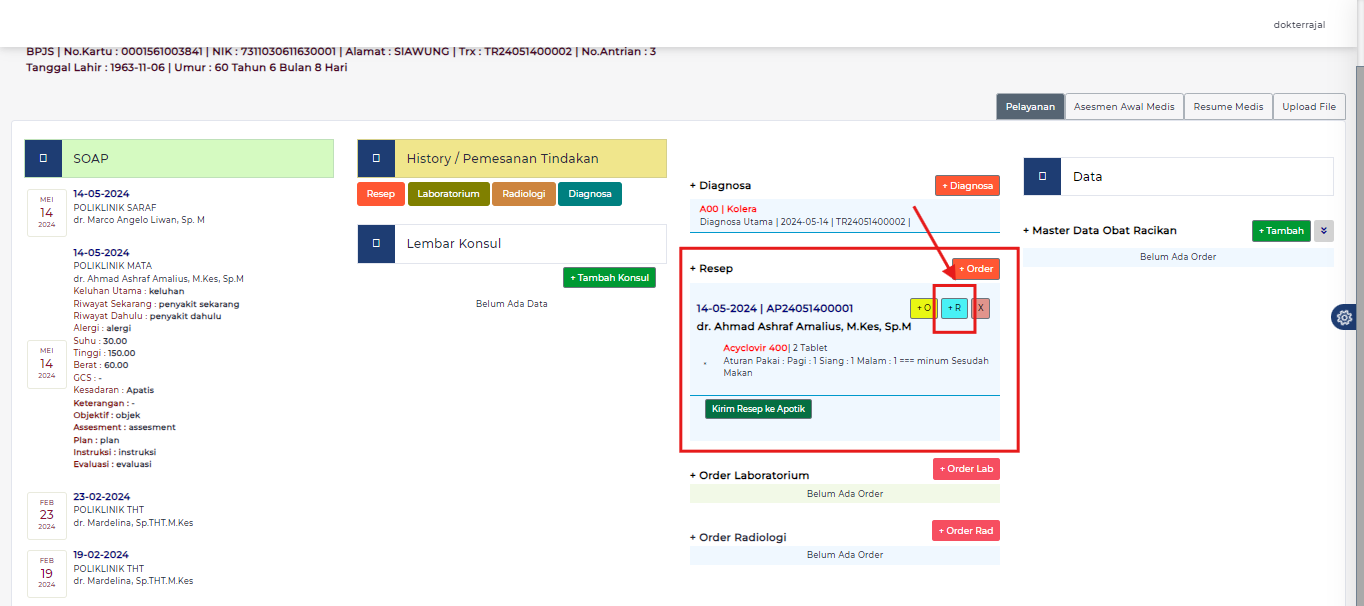The height and width of the screenshot is (606, 1364).
Task: Click the Lembar Konsul panel icon
Action: click(x=376, y=243)
